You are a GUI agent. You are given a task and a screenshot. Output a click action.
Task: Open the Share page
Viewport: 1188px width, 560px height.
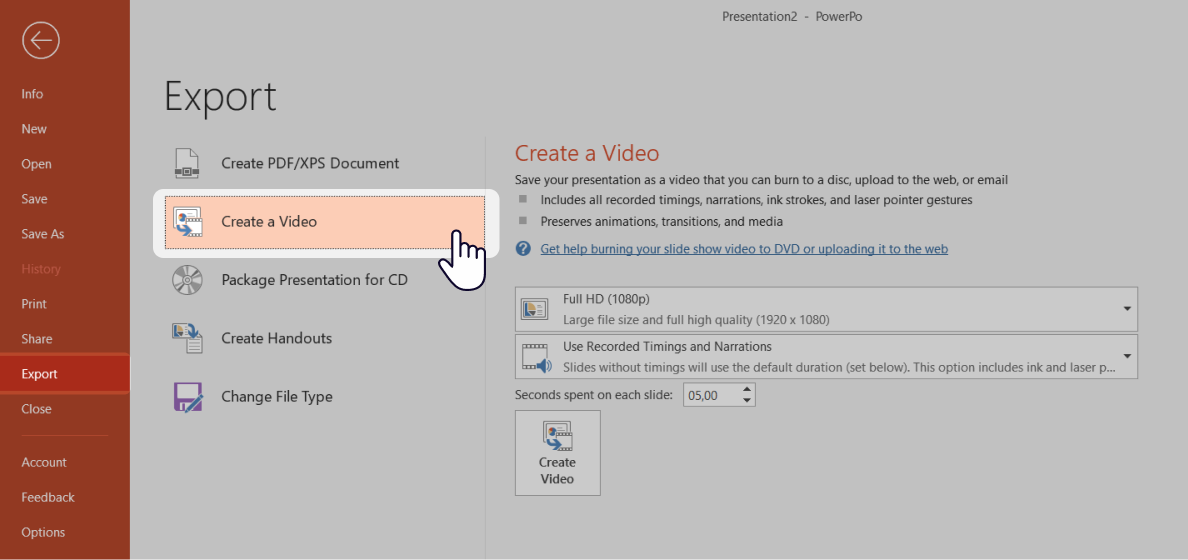pyautogui.click(x=37, y=339)
